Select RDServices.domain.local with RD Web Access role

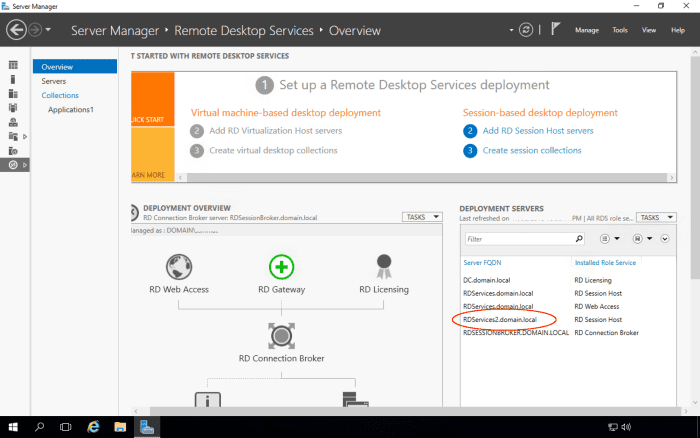(568, 306)
